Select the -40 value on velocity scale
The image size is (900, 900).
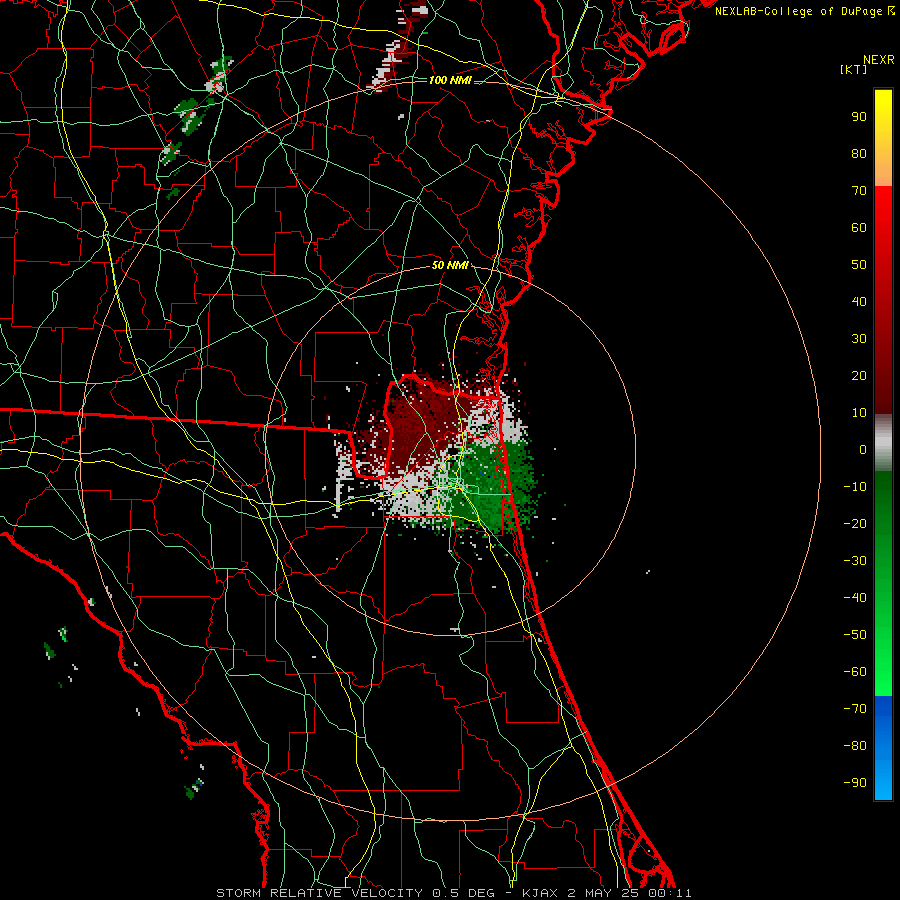855,598
